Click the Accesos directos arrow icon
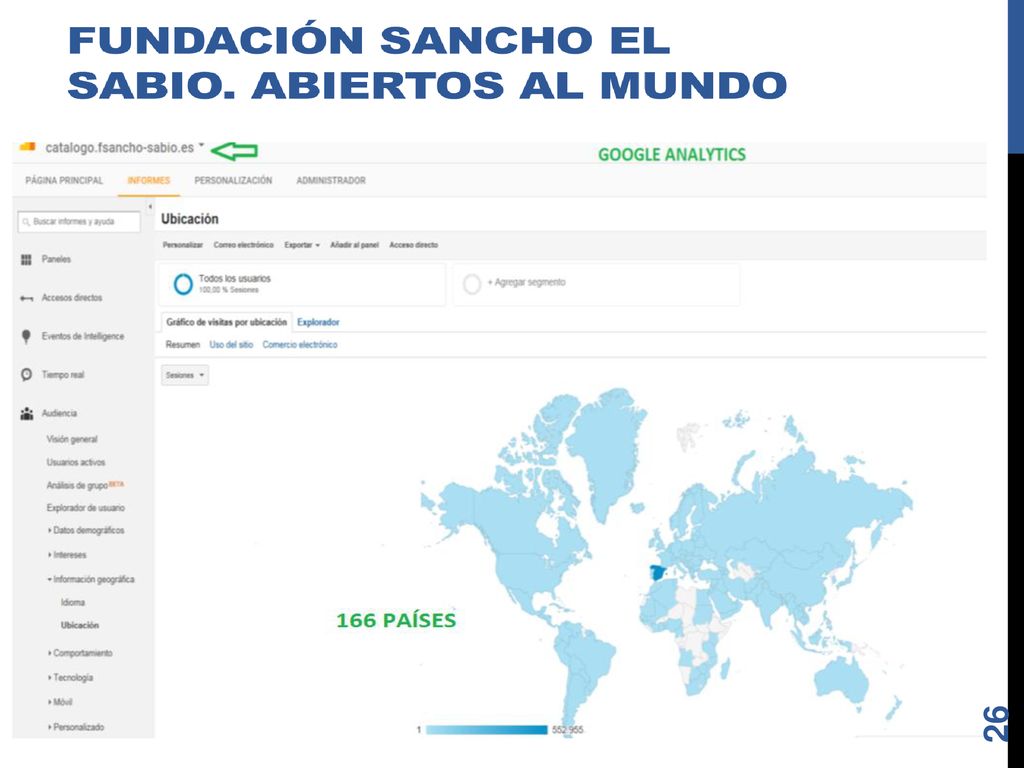1024x768 pixels. click(26, 298)
